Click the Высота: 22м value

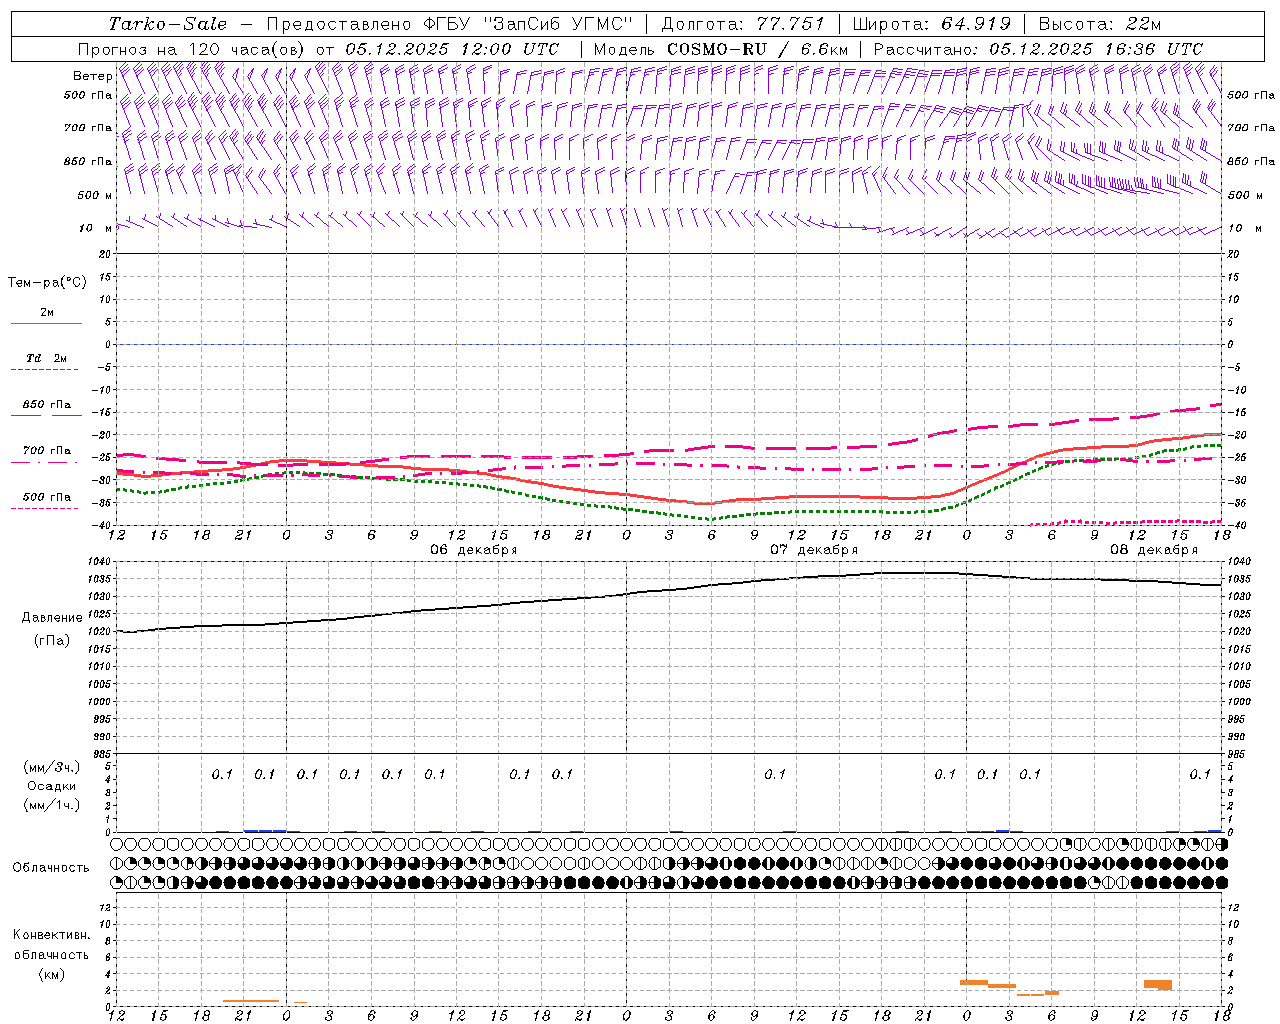[1100, 24]
